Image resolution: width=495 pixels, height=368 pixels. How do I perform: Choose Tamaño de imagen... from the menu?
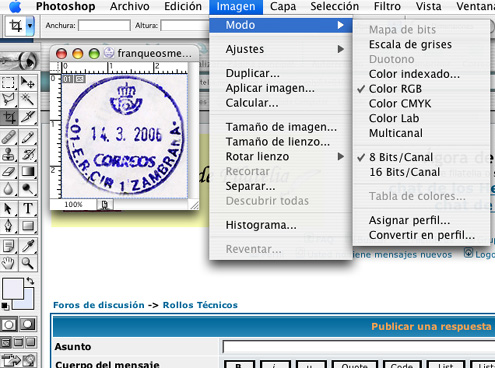(x=281, y=127)
